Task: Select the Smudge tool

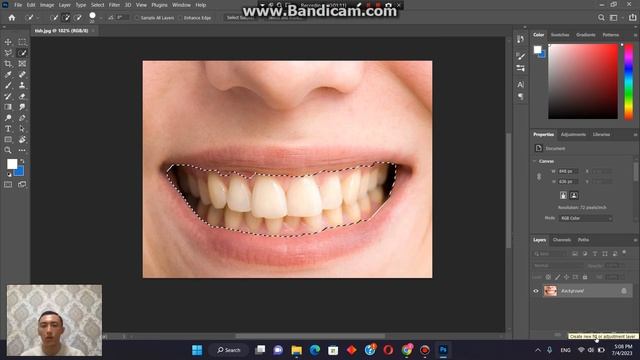Action: (22, 107)
